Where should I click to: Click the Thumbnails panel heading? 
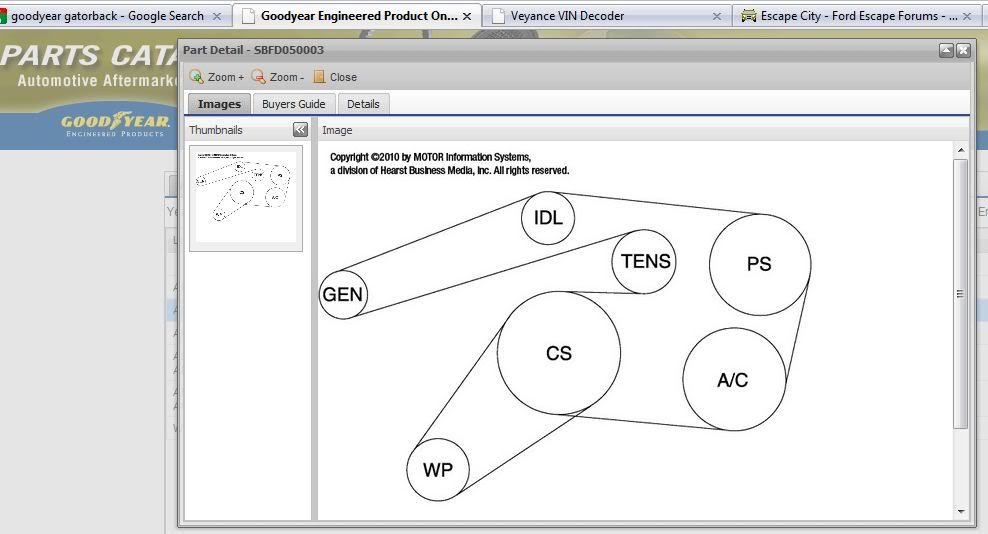pyautogui.click(x=215, y=130)
